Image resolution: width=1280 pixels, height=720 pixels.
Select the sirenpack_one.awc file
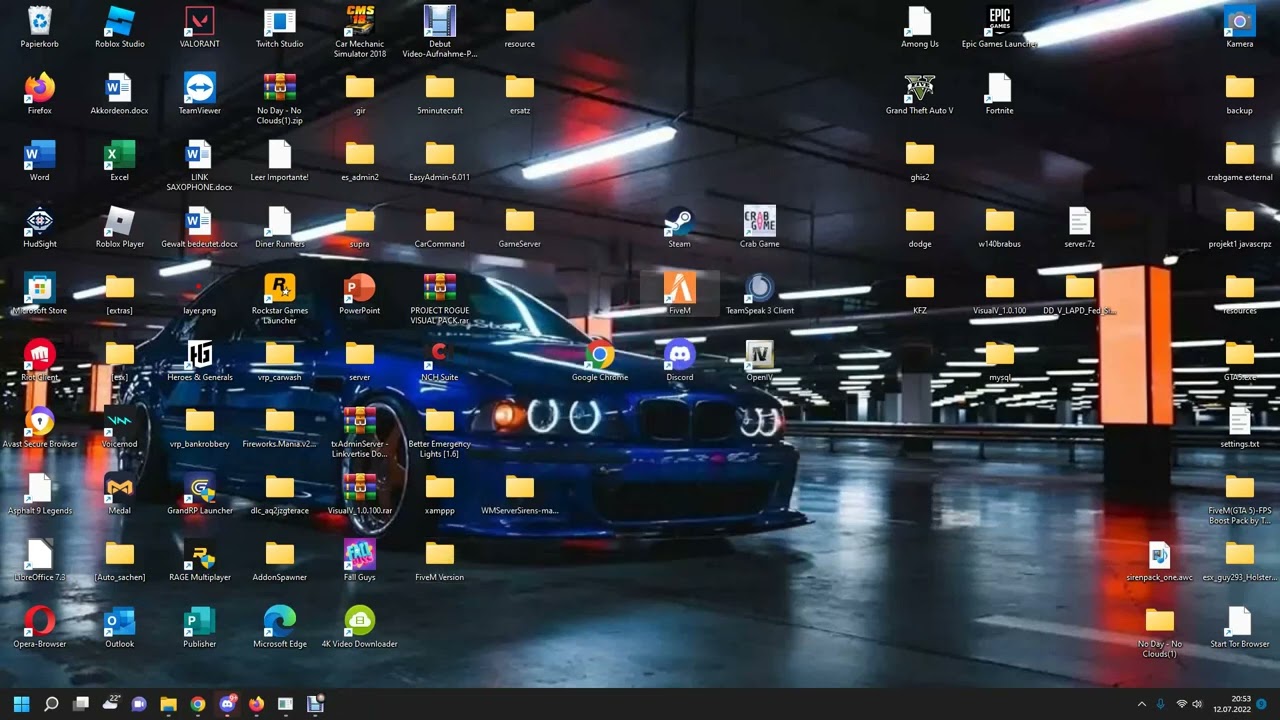[x=1160, y=561]
